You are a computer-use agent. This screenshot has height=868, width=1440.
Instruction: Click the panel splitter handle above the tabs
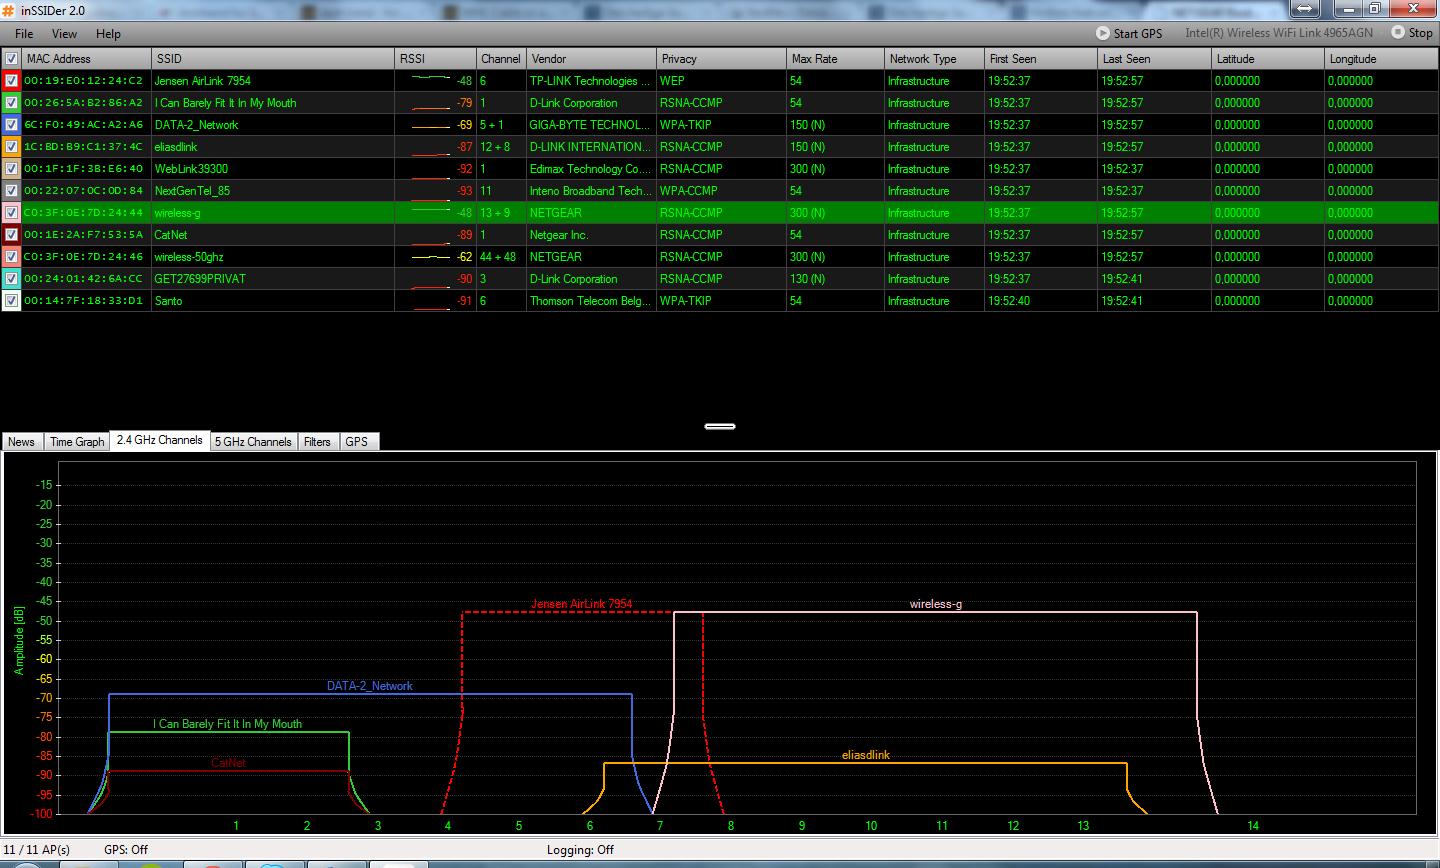(x=720, y=426)
